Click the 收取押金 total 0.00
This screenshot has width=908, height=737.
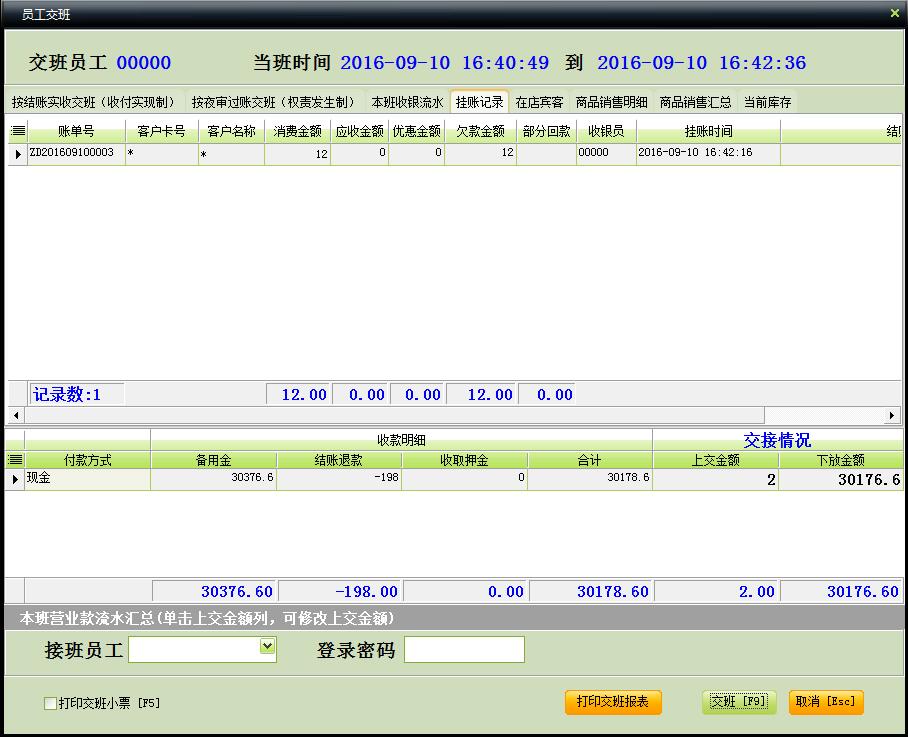(x=465, y=591)
